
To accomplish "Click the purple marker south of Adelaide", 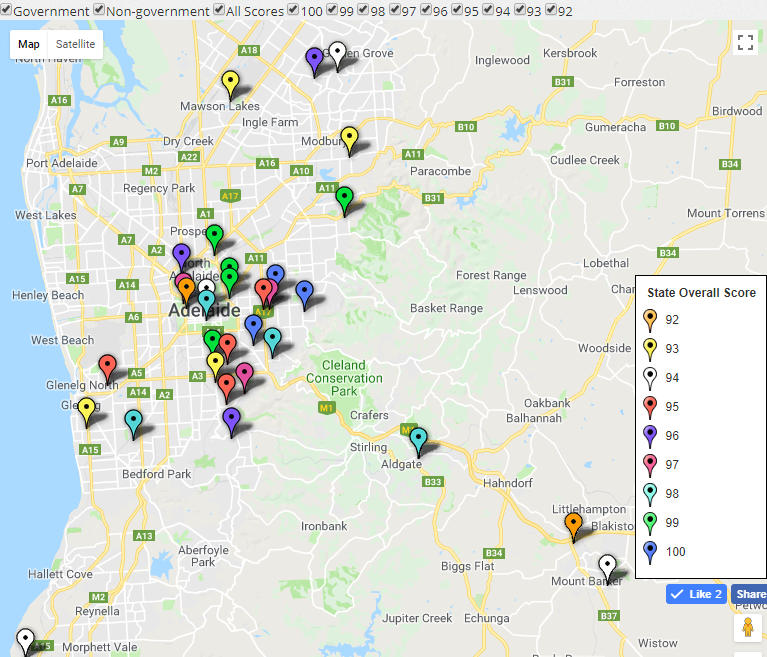I will pyautogui.click(x=231, y=419).
